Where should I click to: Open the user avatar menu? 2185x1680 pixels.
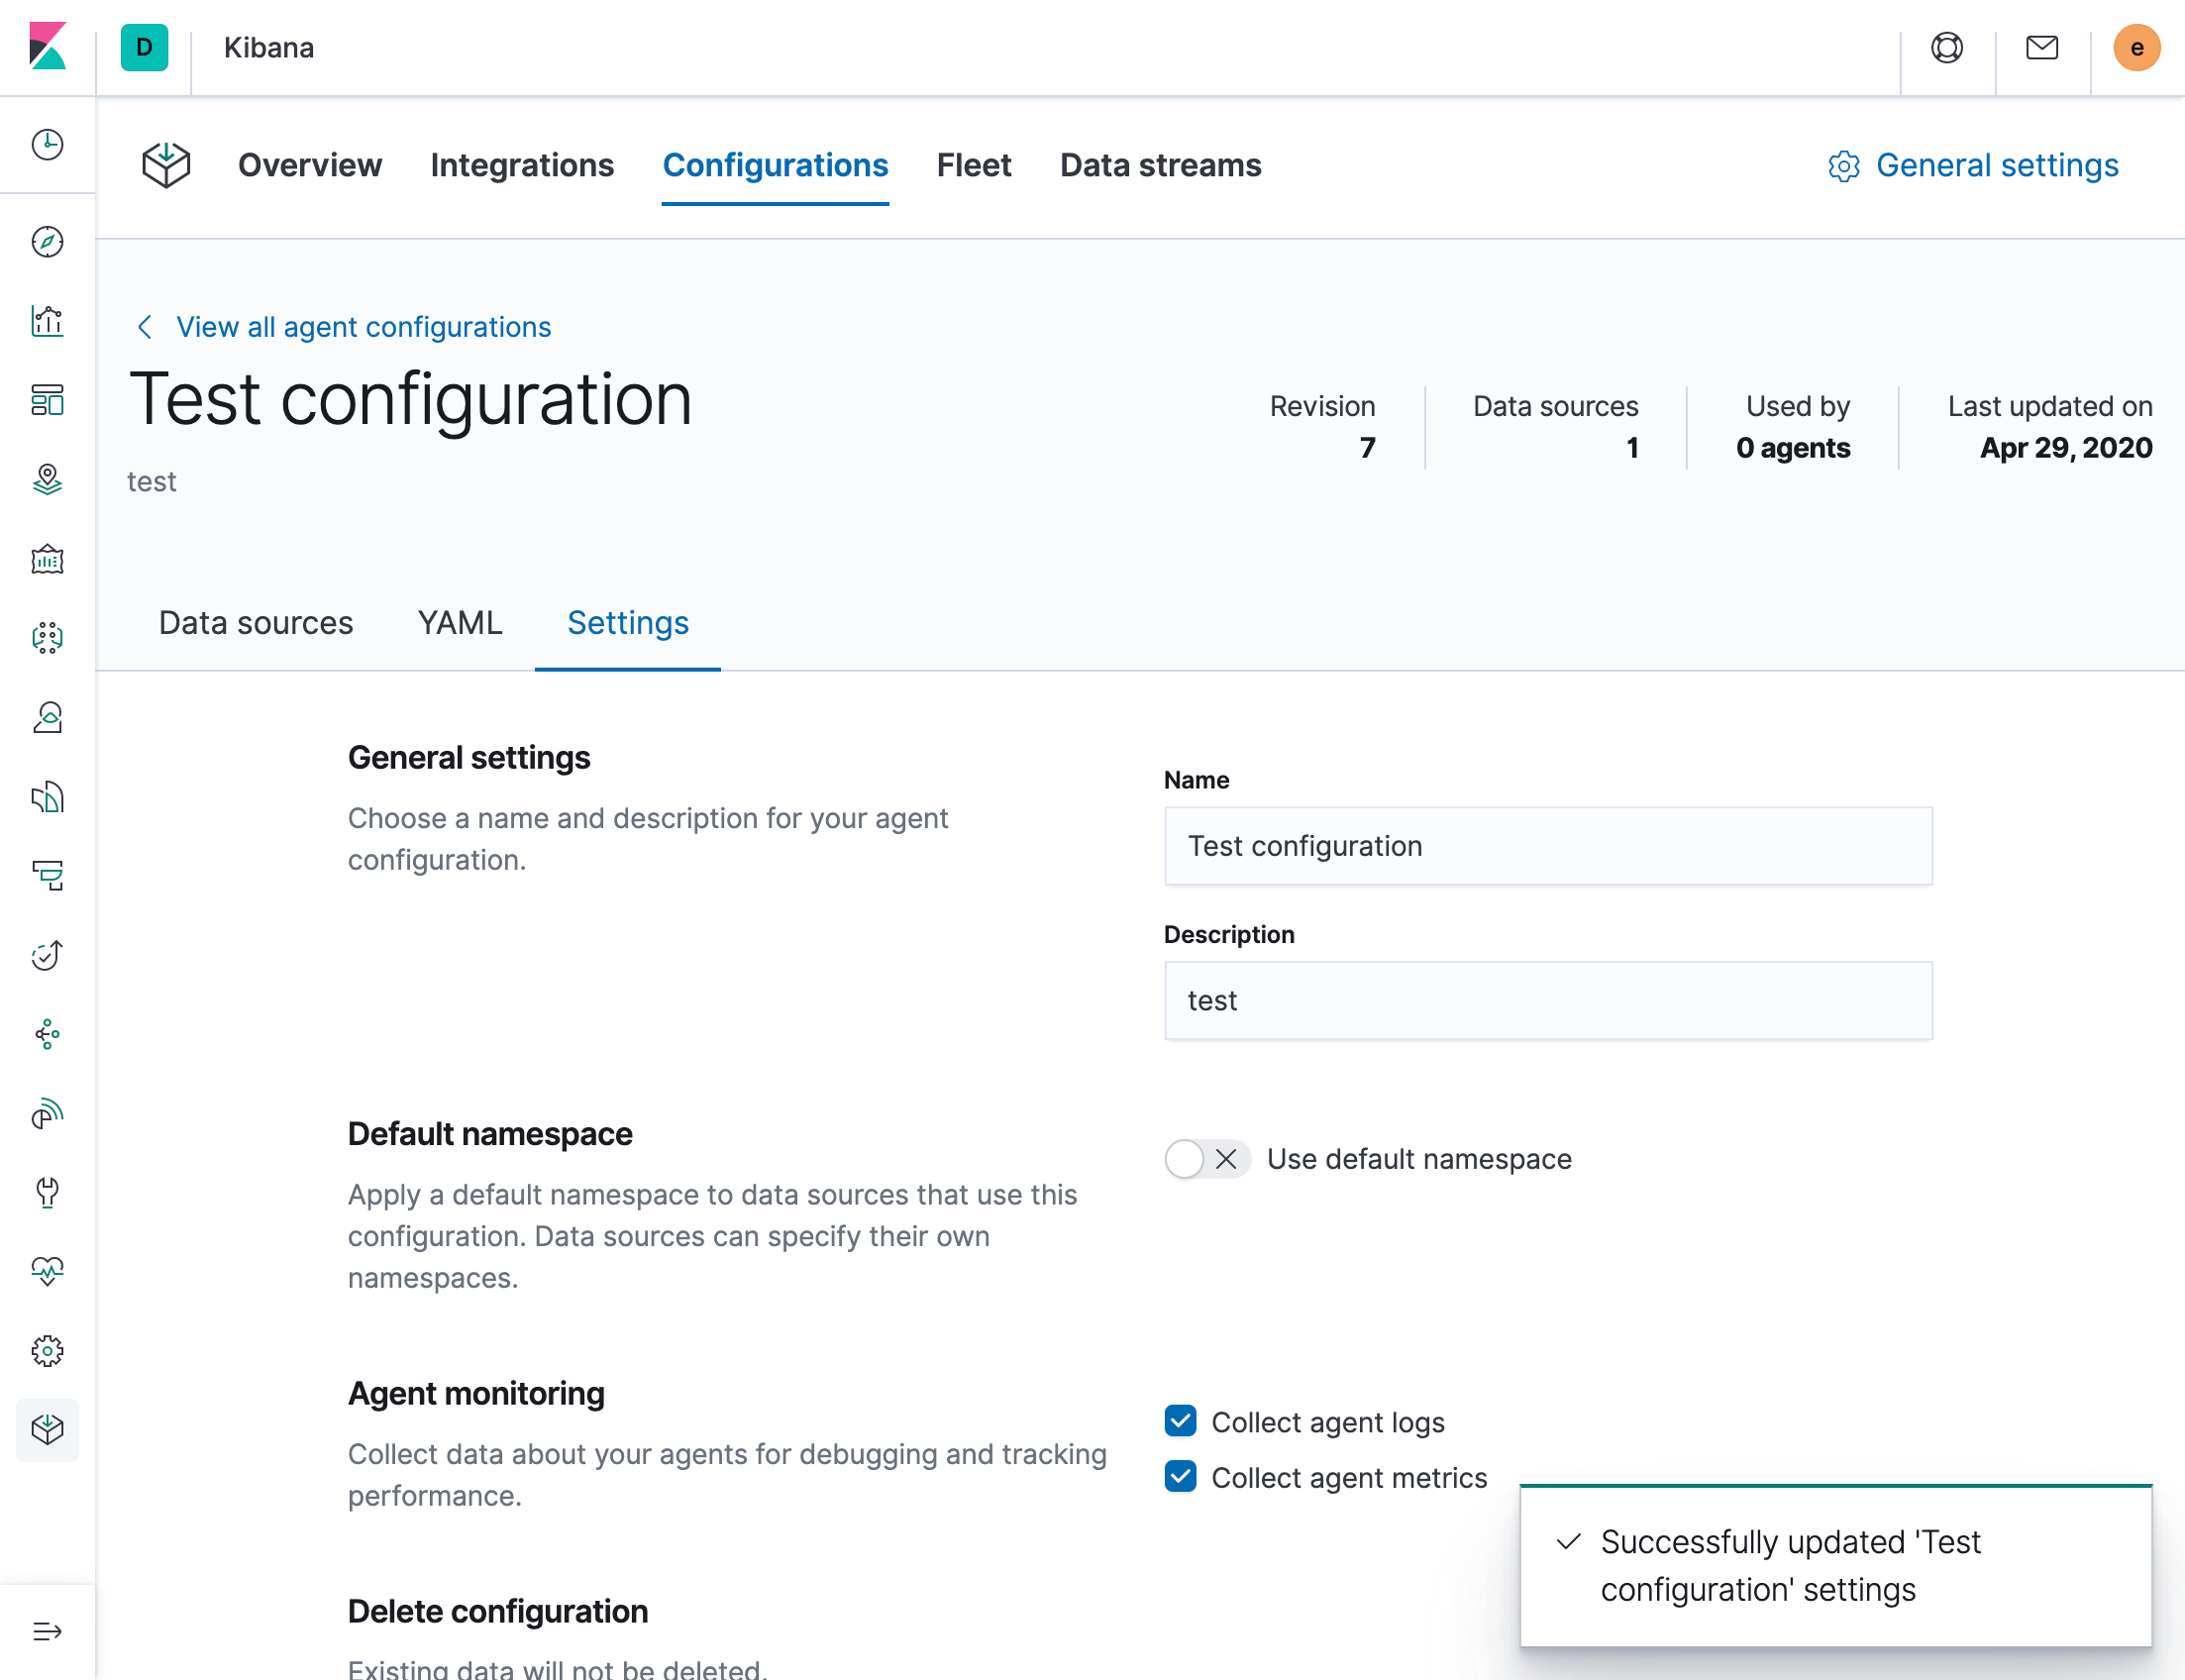[x=2136, y=48]
